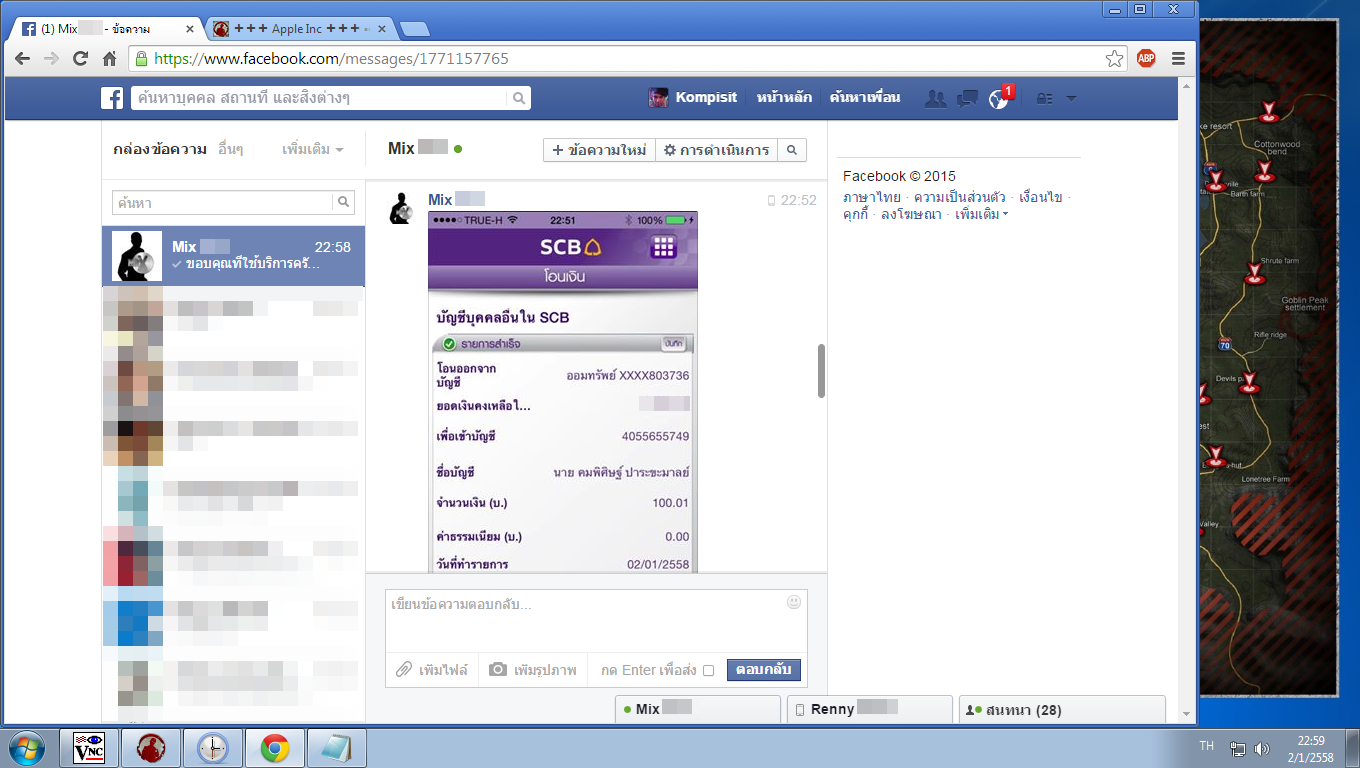The height and width of the screenshot is (768, 1360).
Task: Click the magnifier in the inbox search box
Action: point(344,202)
